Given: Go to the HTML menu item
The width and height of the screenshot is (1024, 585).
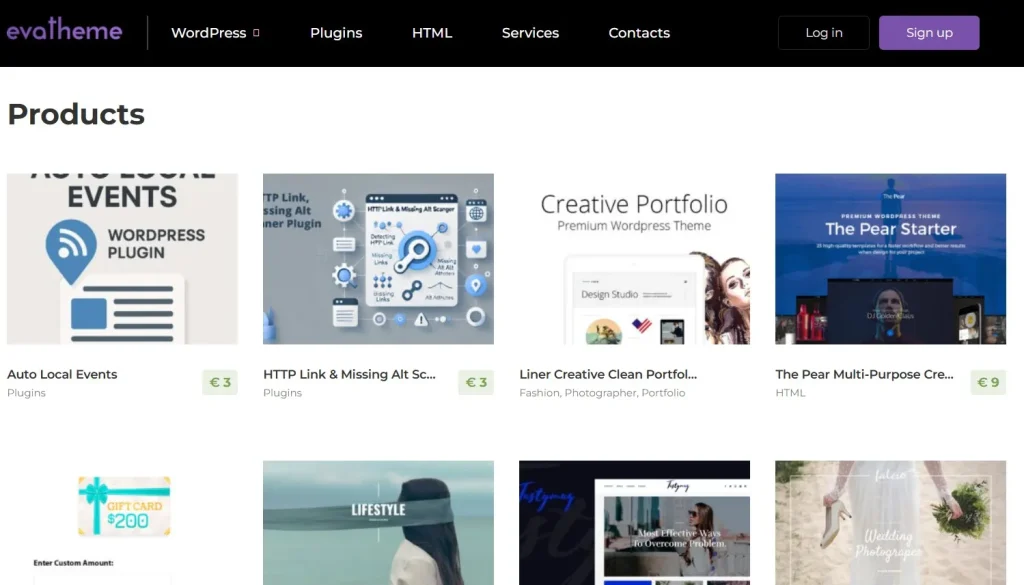Looking at the screenshot, I should point(432,33).
